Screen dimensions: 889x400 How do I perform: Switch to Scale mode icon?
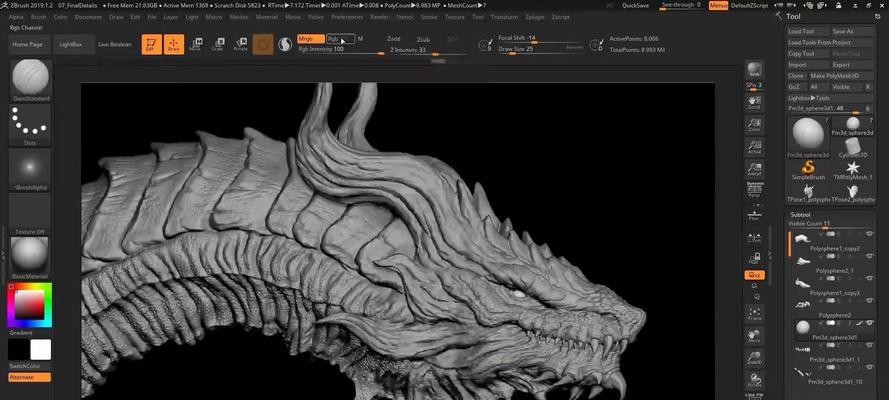pyautogui.click(x=218, y=44)
